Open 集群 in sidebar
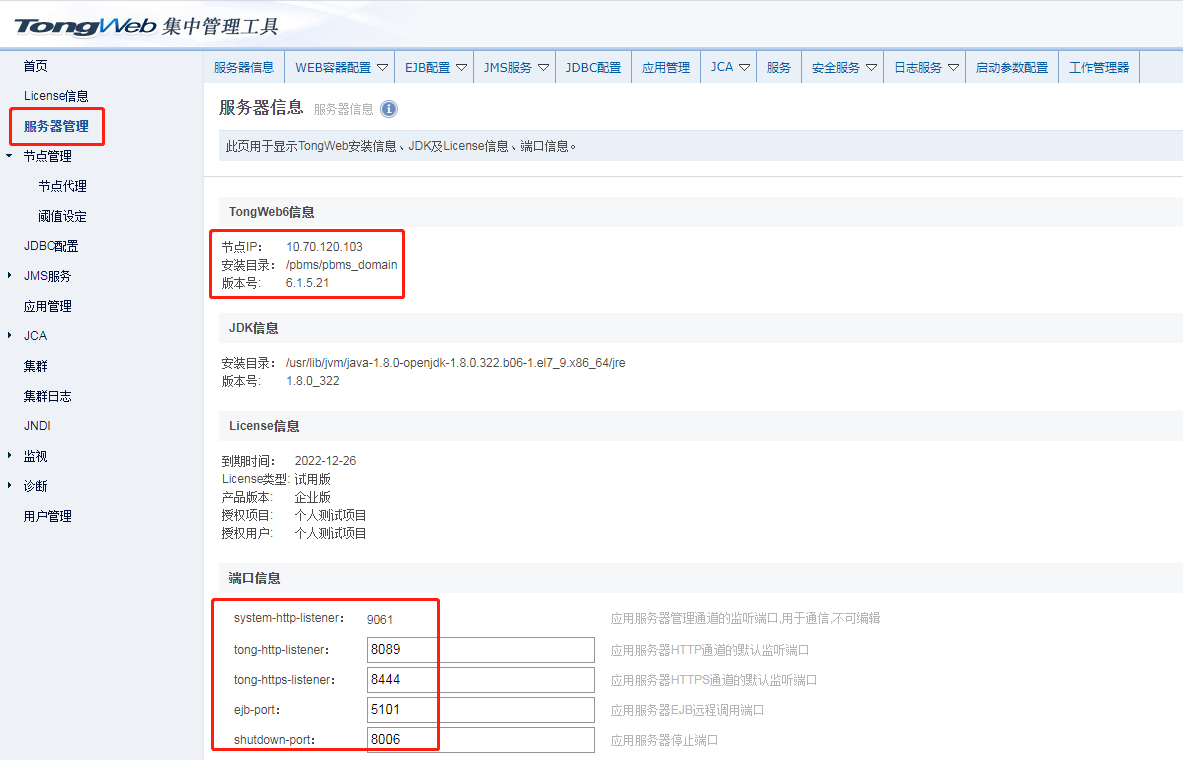1183x760 pixels. click(x=35, y=366)
